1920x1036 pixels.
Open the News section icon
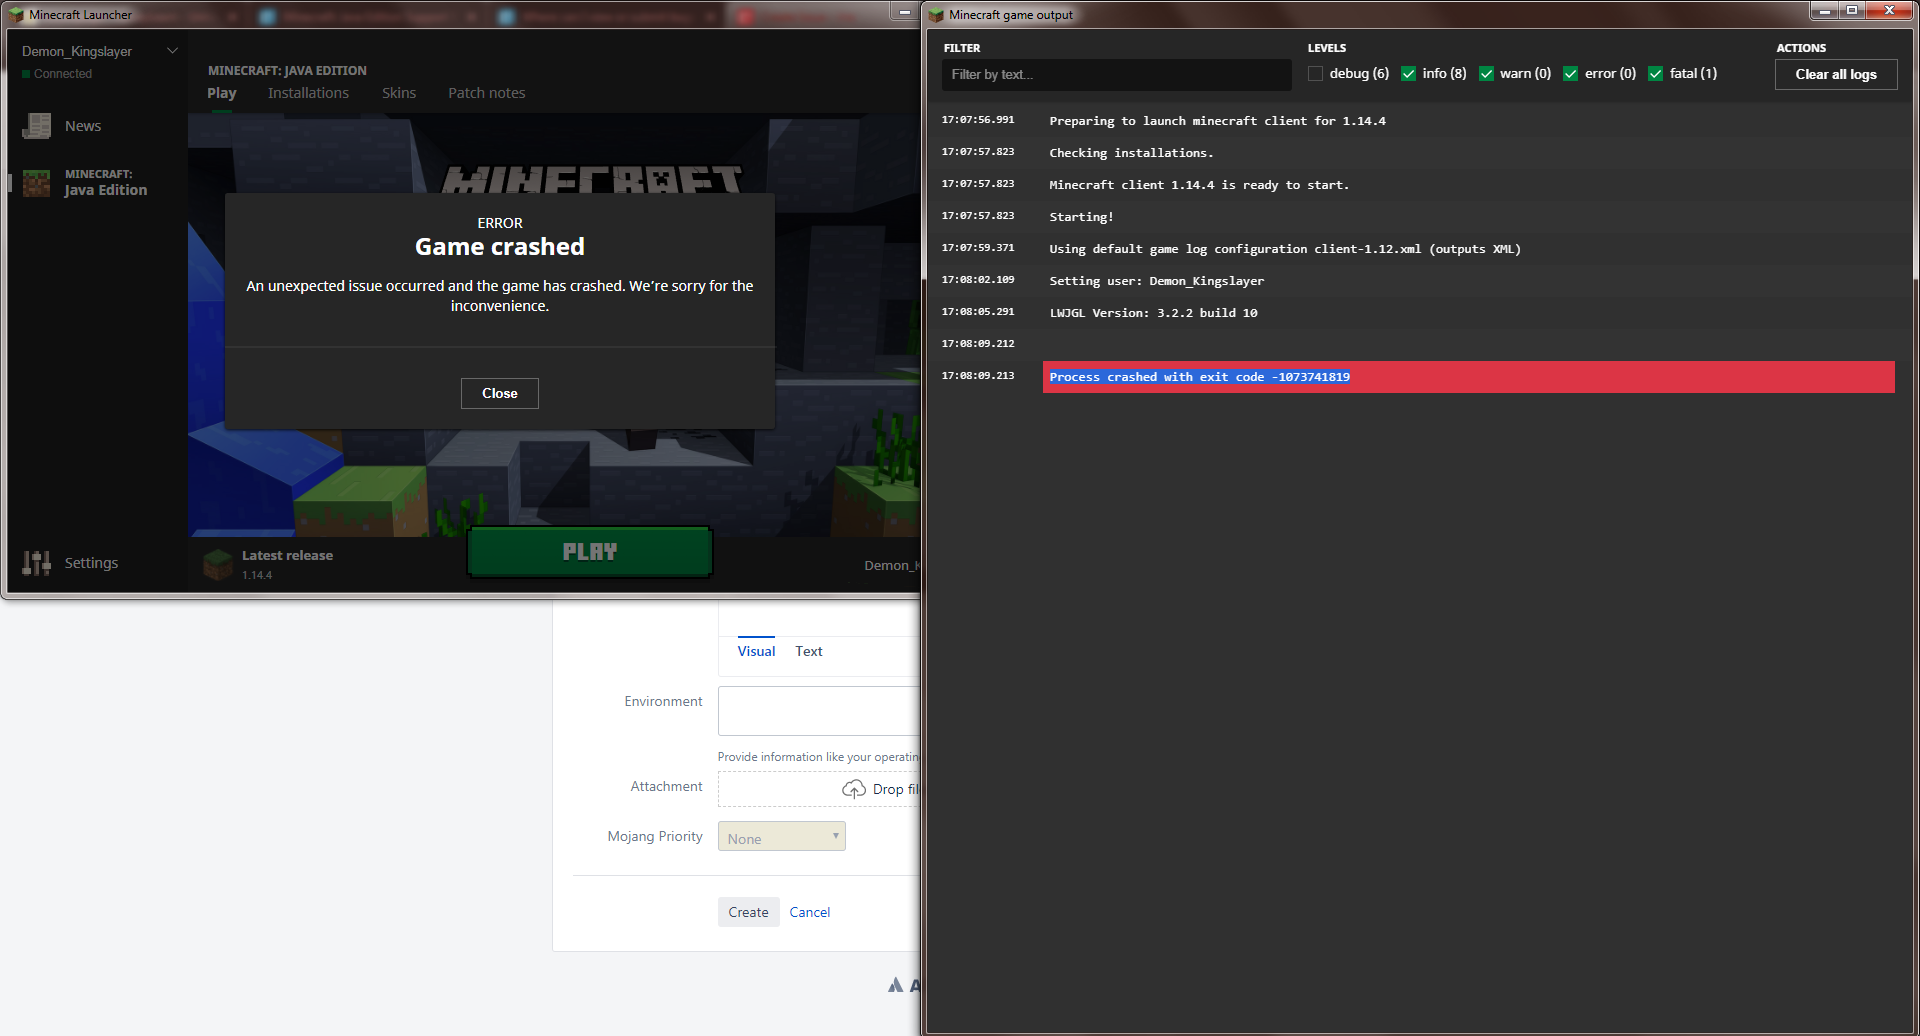[x=37, y=126]
